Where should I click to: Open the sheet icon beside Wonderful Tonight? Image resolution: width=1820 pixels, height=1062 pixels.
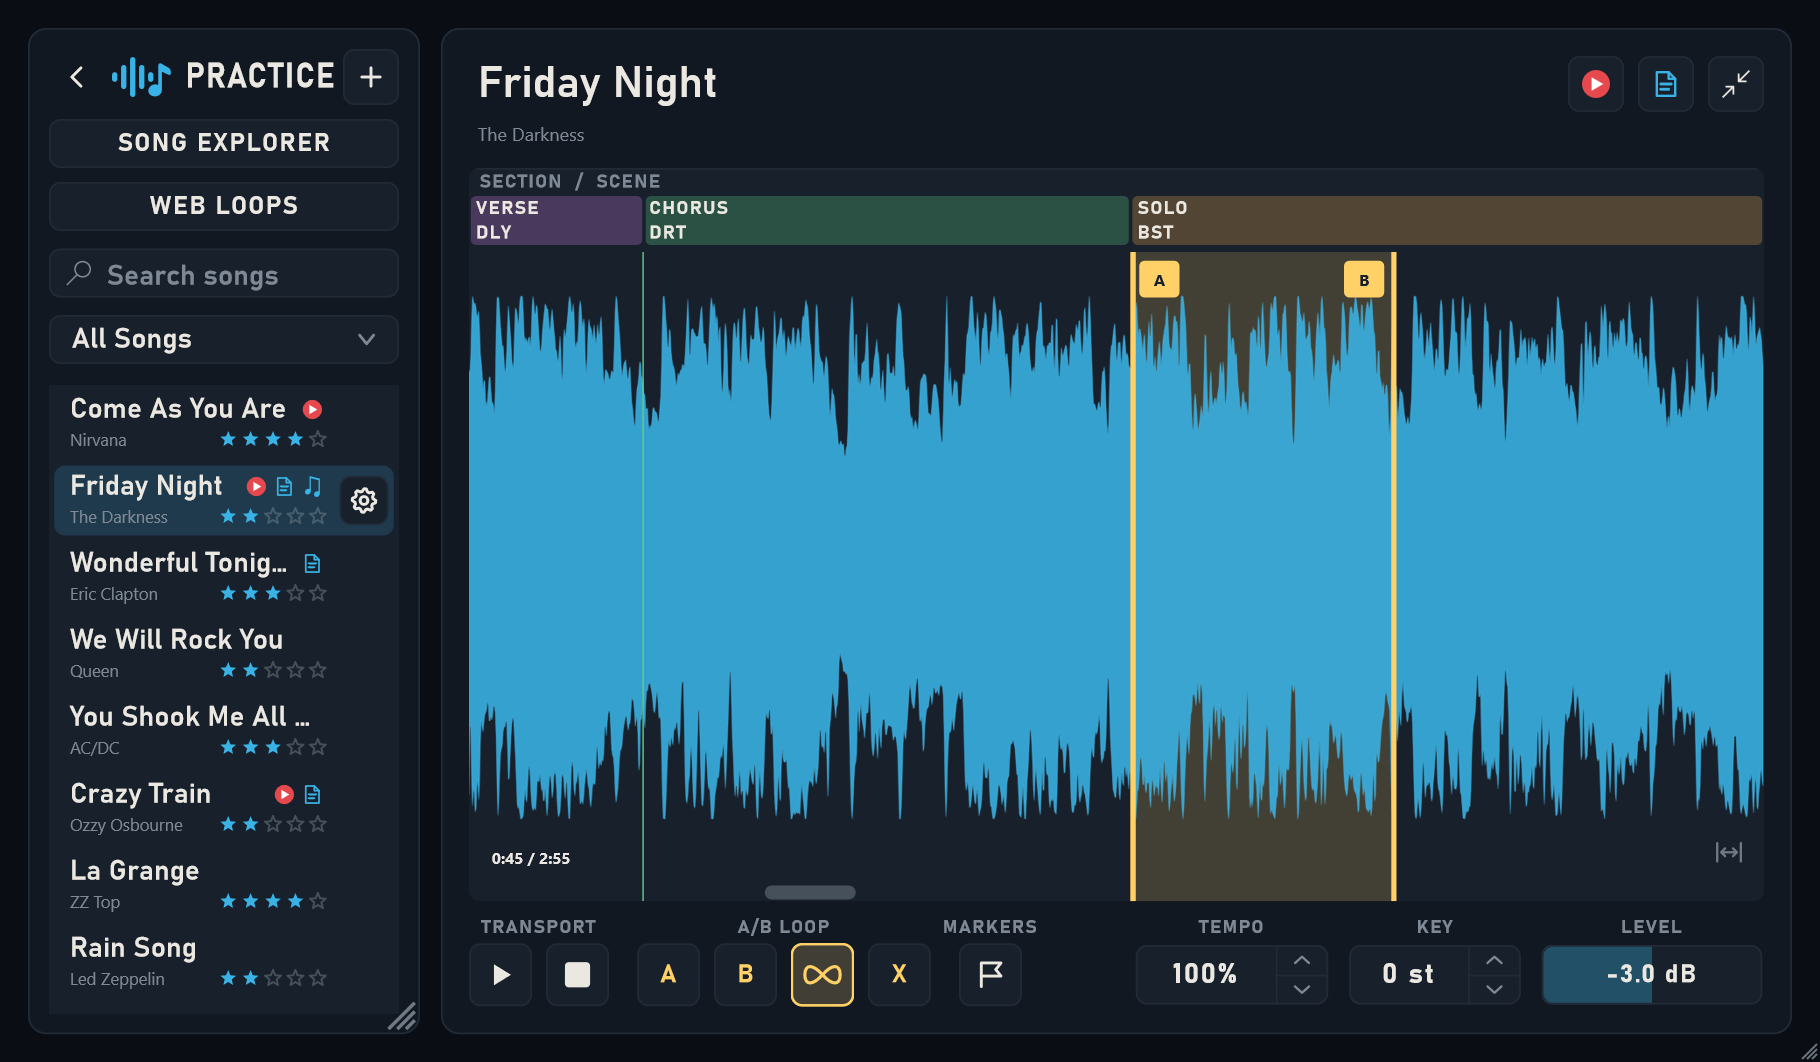312,563
